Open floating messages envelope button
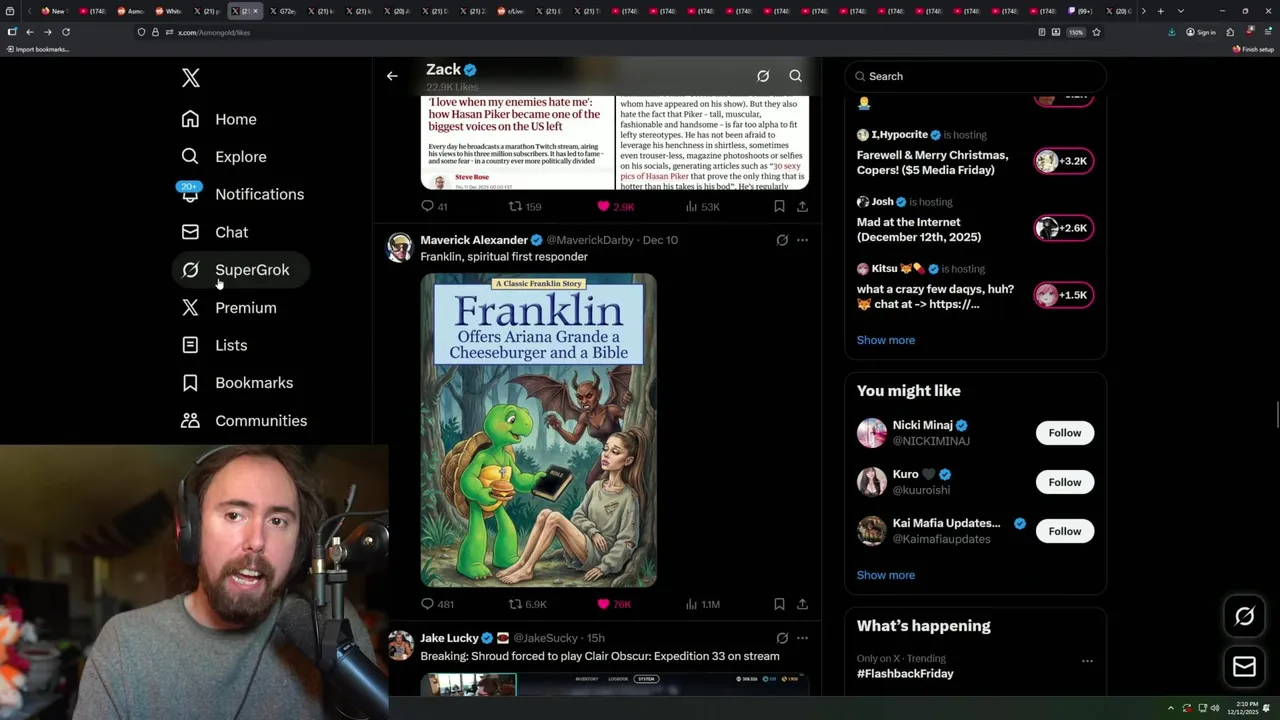Screen dimensions: 1280x720 (x=1244, y=667)
